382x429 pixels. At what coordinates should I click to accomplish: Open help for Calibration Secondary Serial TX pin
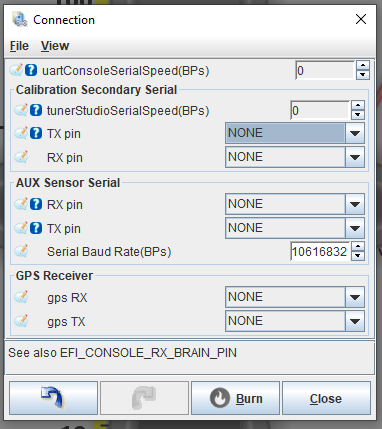[36, 133]
